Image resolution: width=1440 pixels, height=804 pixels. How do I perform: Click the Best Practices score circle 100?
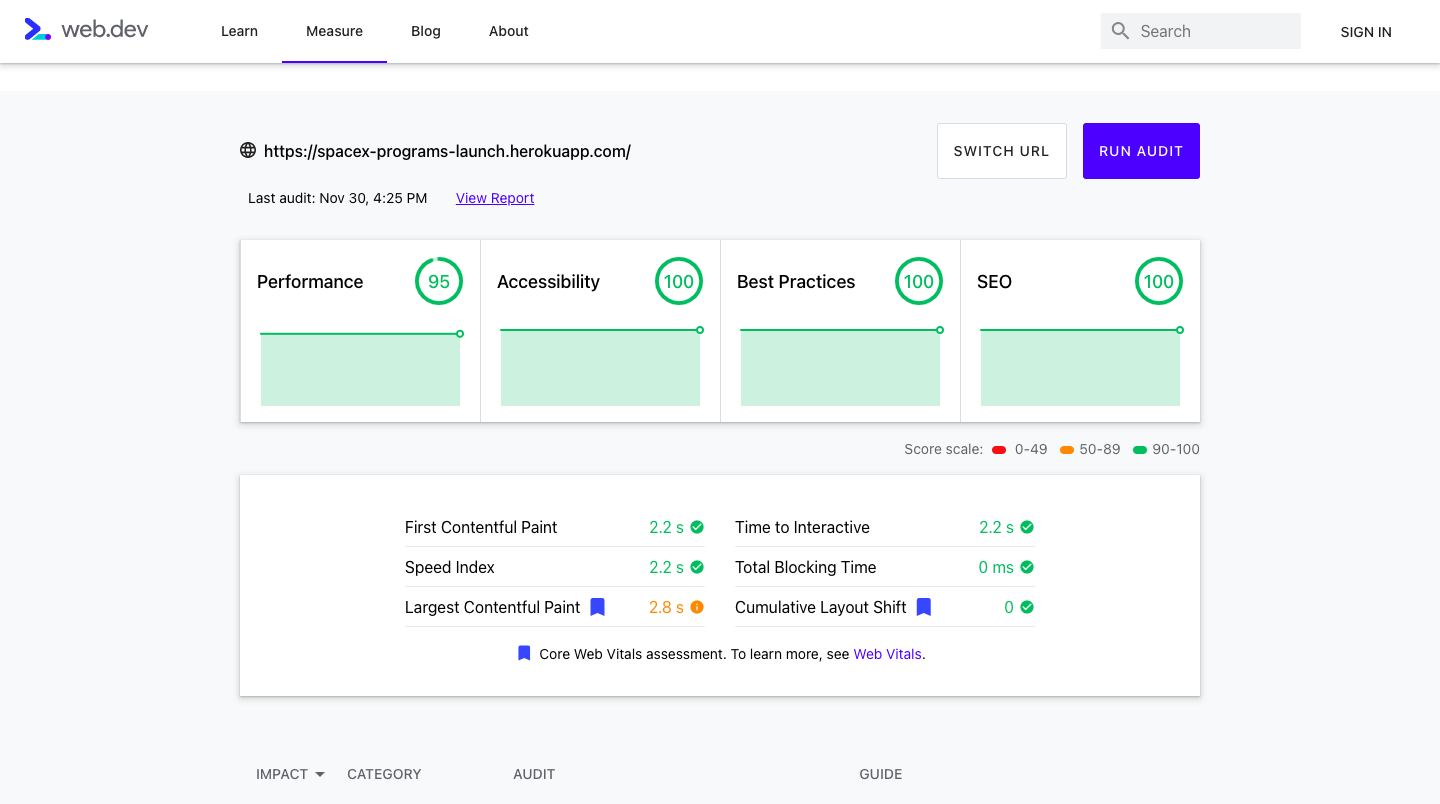pos(919,282)
